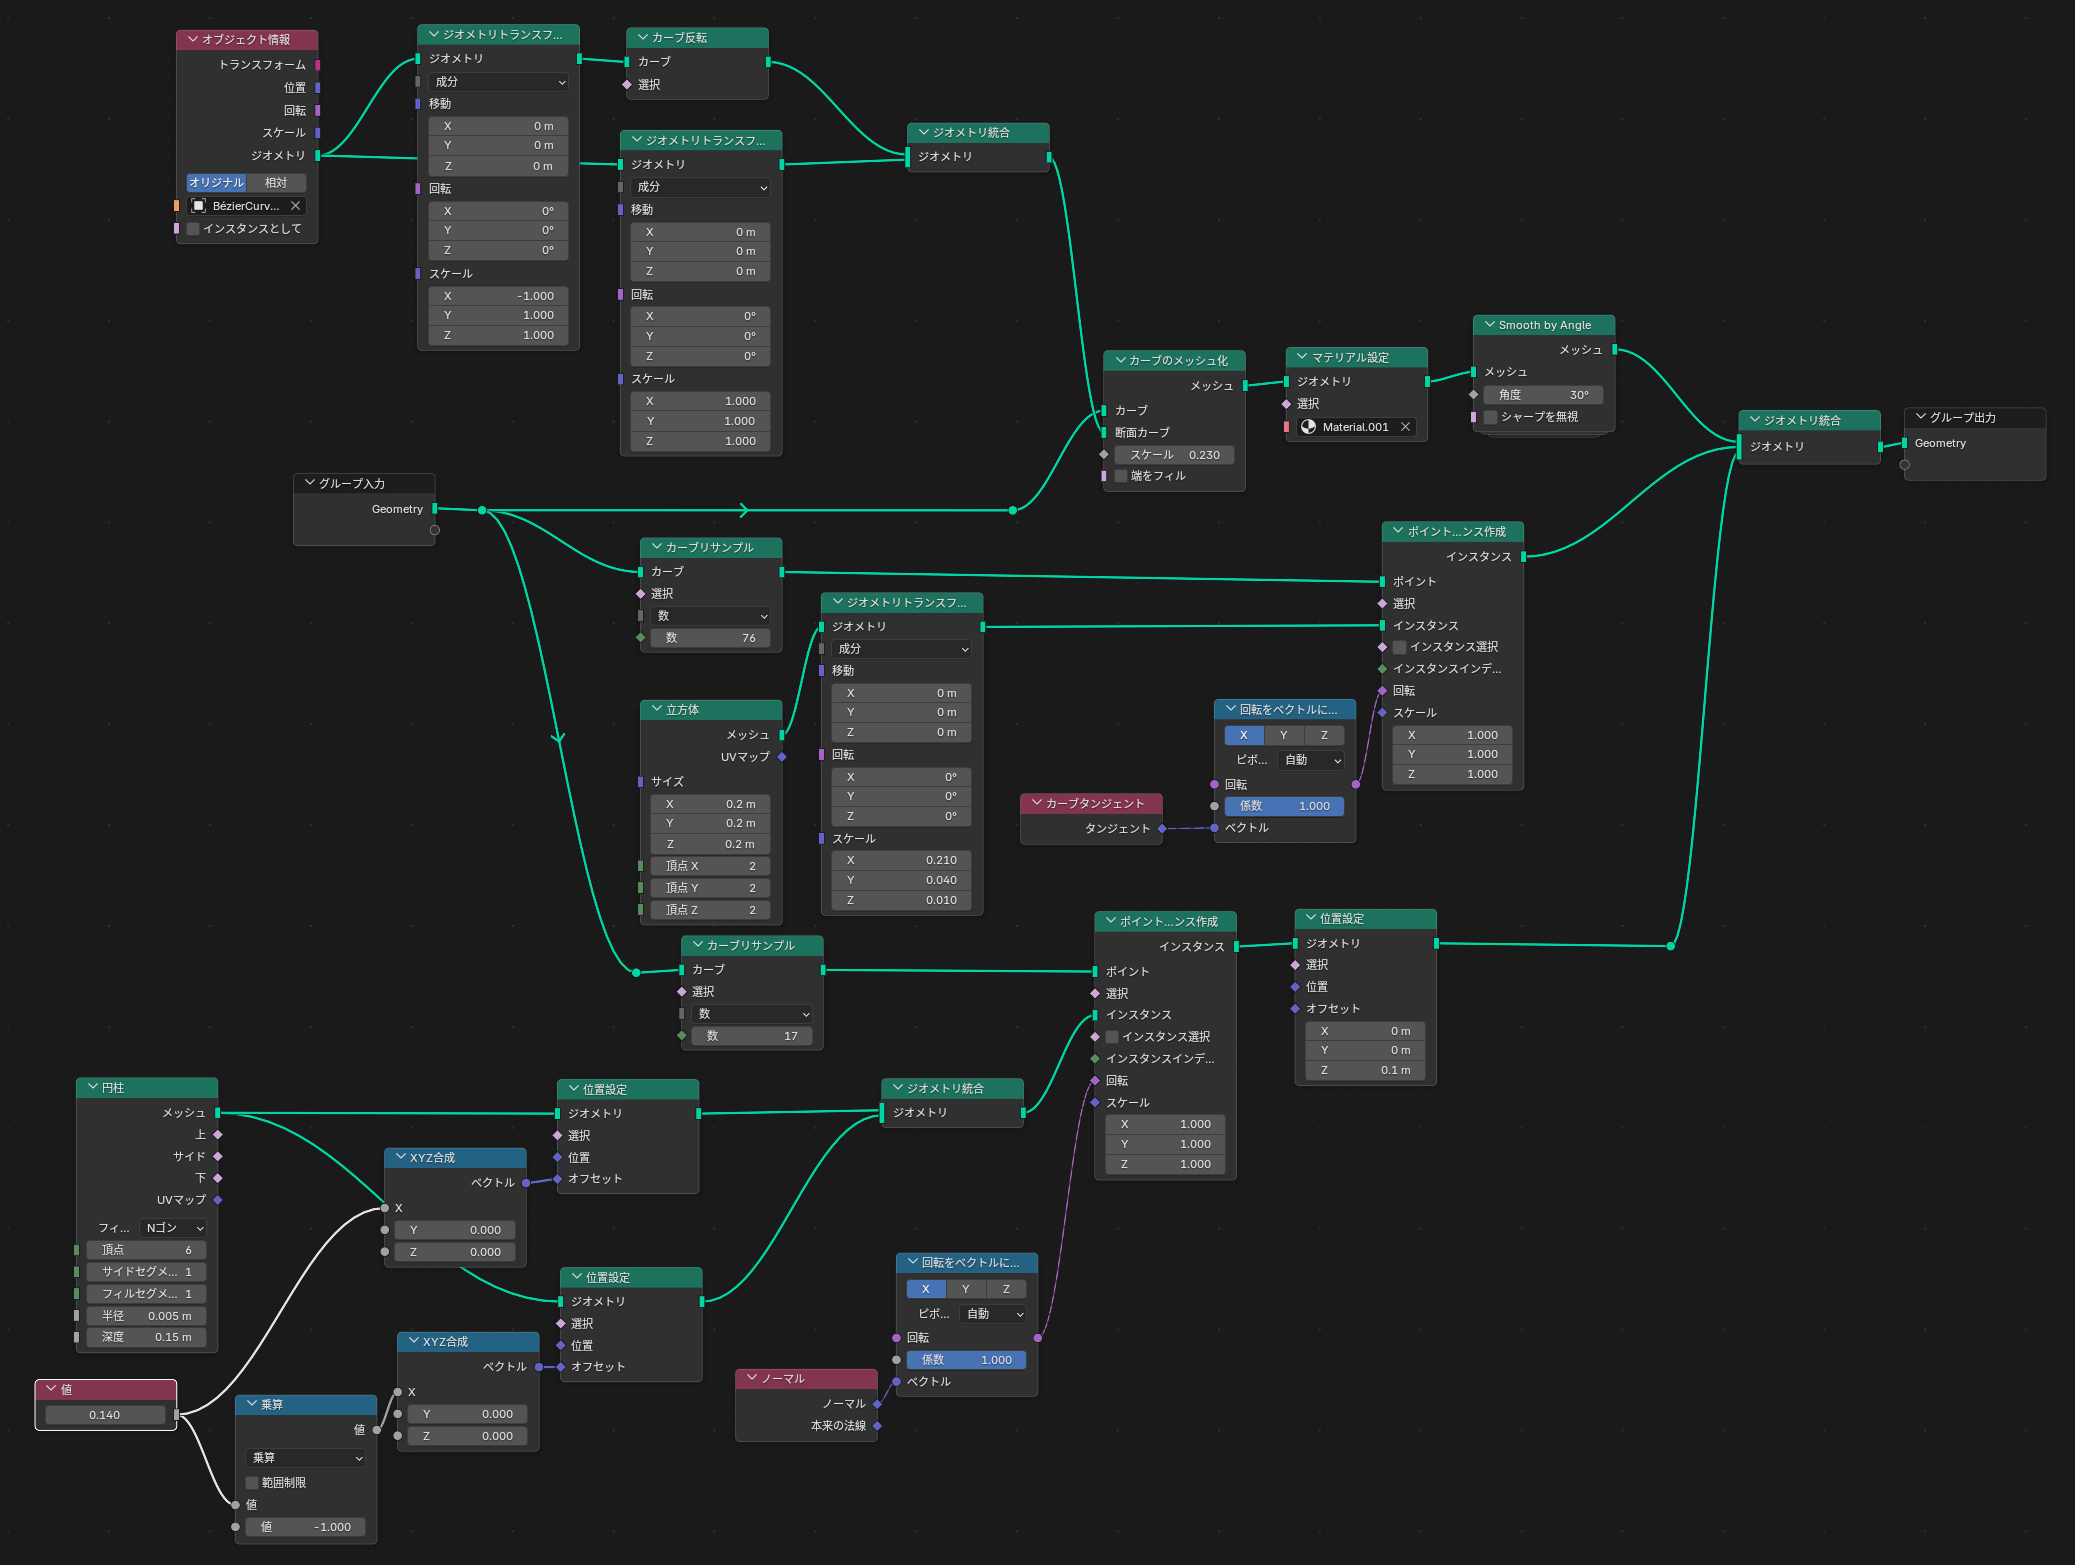This screenshot has width=2075, height=1565.
Task: Click the フィルセグメ... 1 field
Action: [x=146, y=1294]
